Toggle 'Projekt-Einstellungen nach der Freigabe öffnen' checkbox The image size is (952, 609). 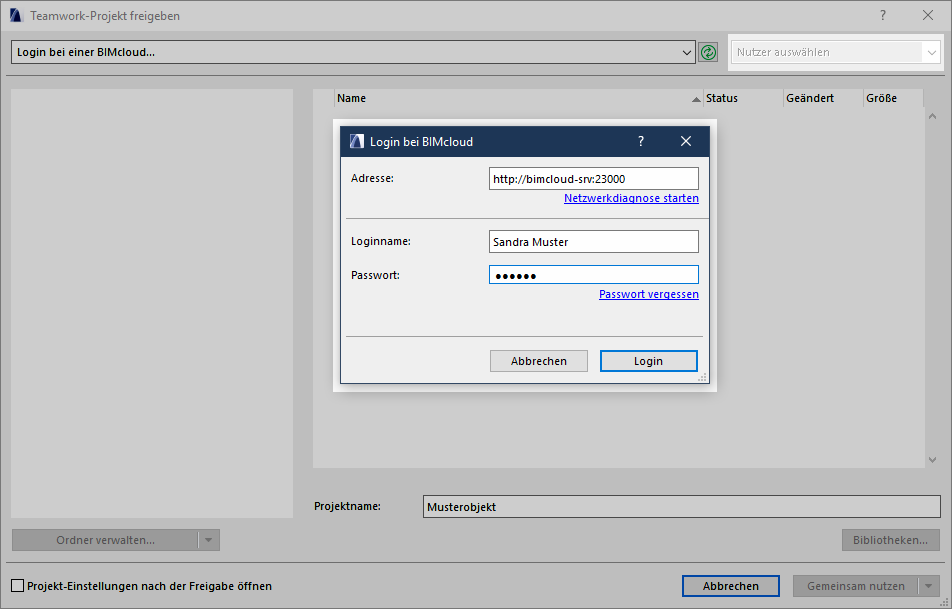point(18,586)
